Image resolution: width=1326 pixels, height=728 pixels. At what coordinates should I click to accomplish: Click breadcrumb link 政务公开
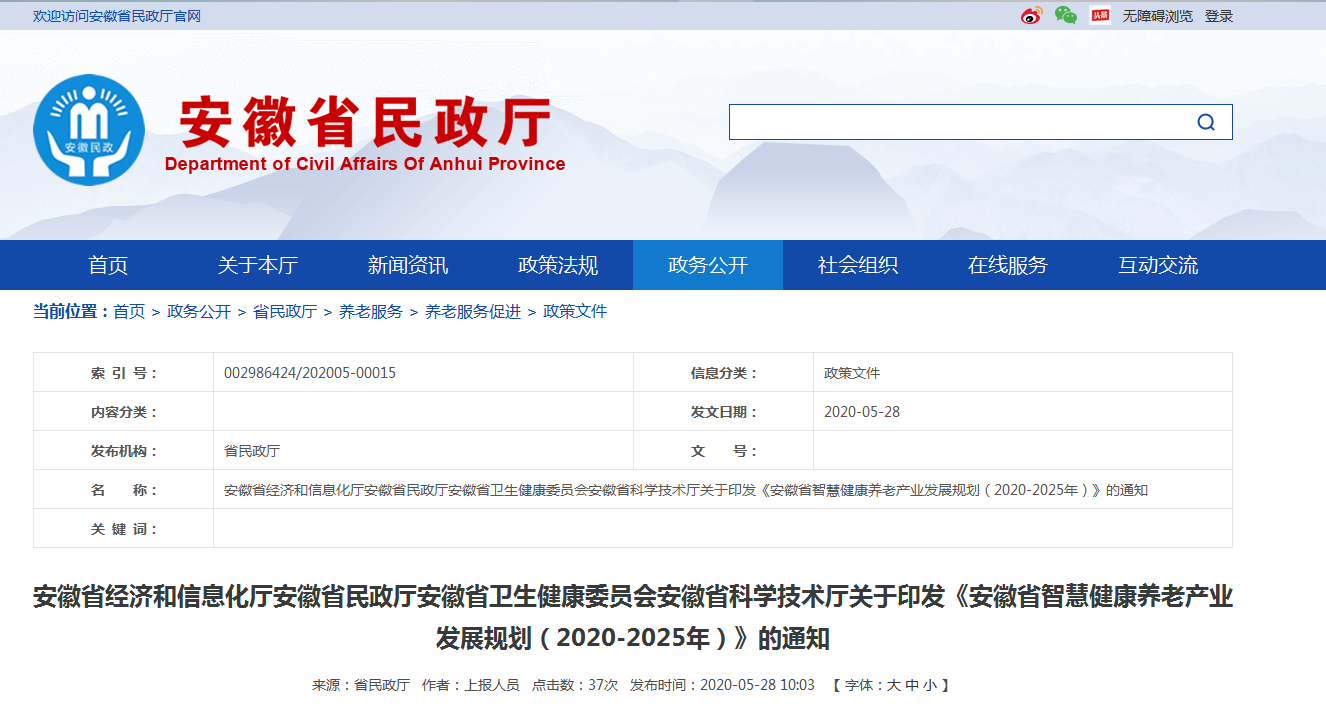pos(199,312)
